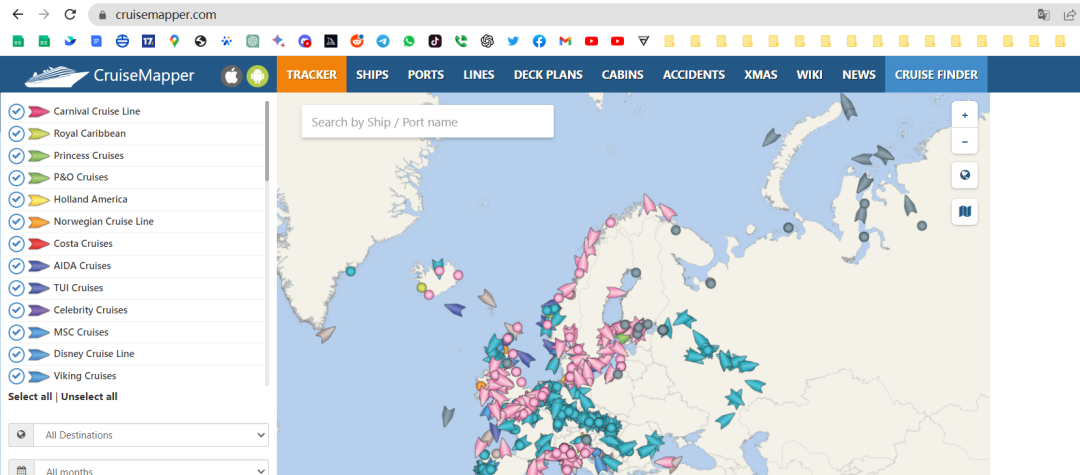This screenshot has width=1080, height=475.
Task: Switch to the TRACKER tab
Action: click(311, 75)
